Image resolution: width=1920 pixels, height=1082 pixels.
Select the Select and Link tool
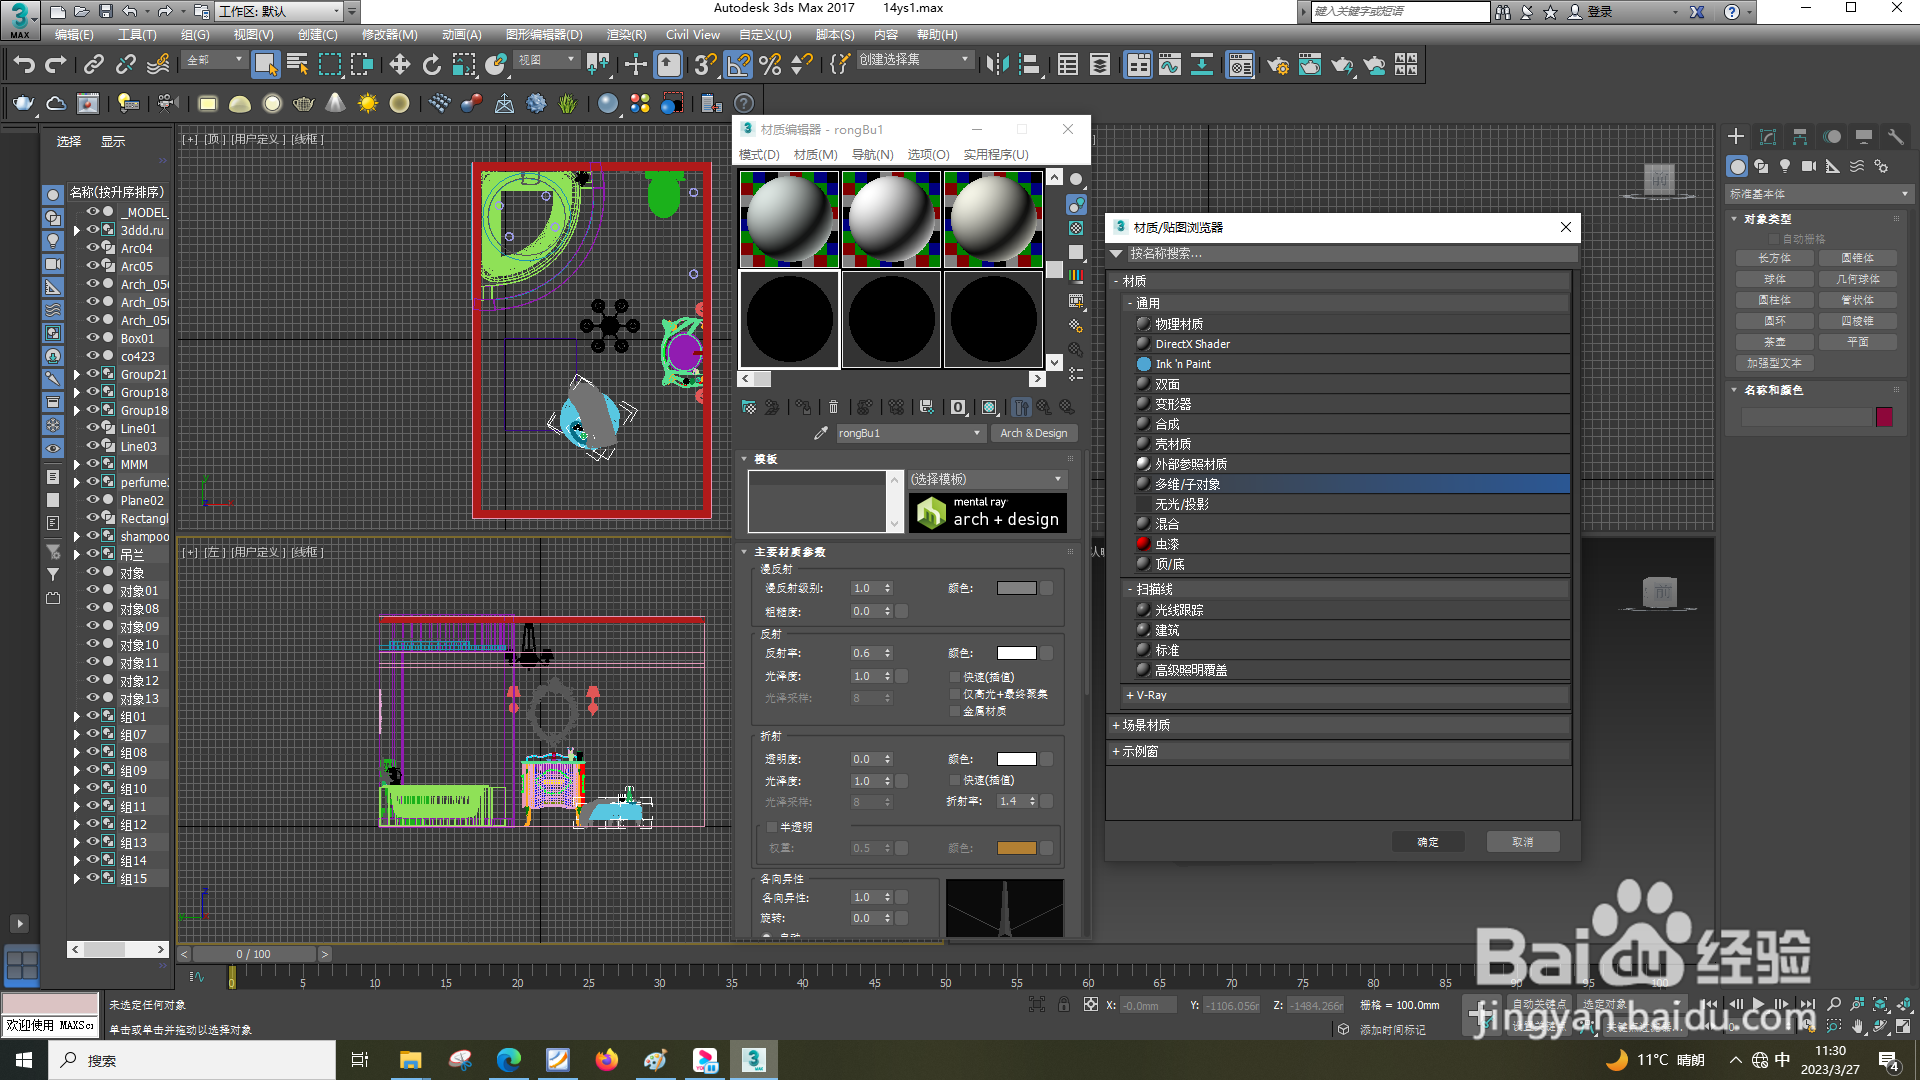coord(94,65)
